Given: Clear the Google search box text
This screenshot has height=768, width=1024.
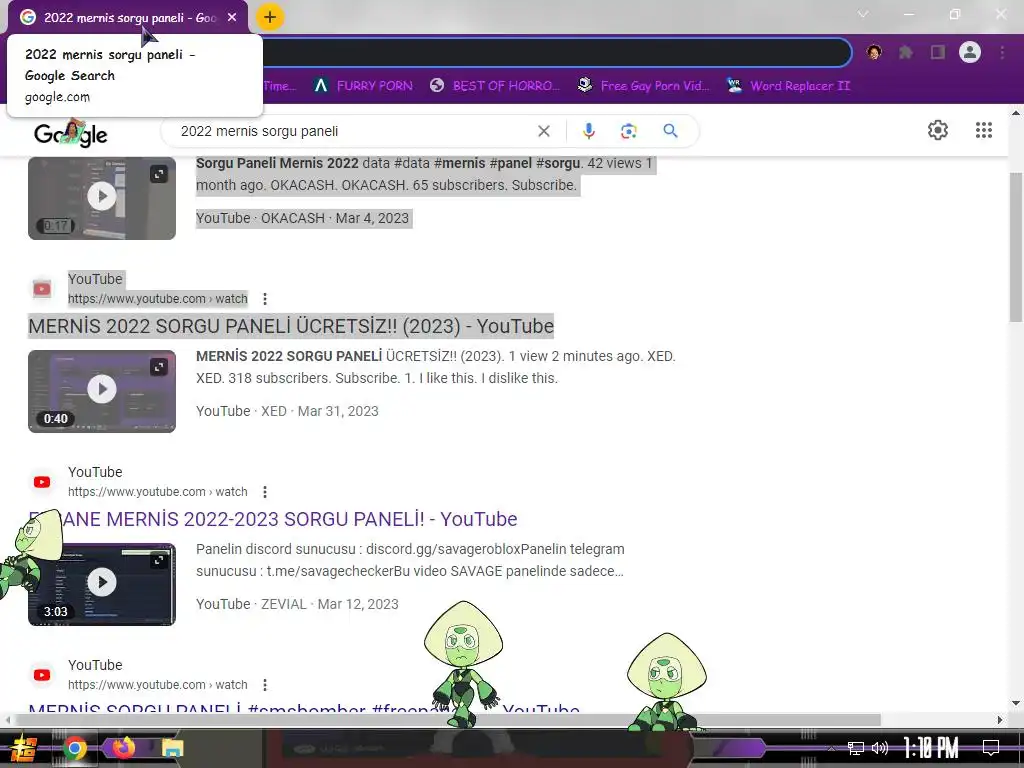Looking at the screenshot, I should pyautogui.click(x=543, y=131).
